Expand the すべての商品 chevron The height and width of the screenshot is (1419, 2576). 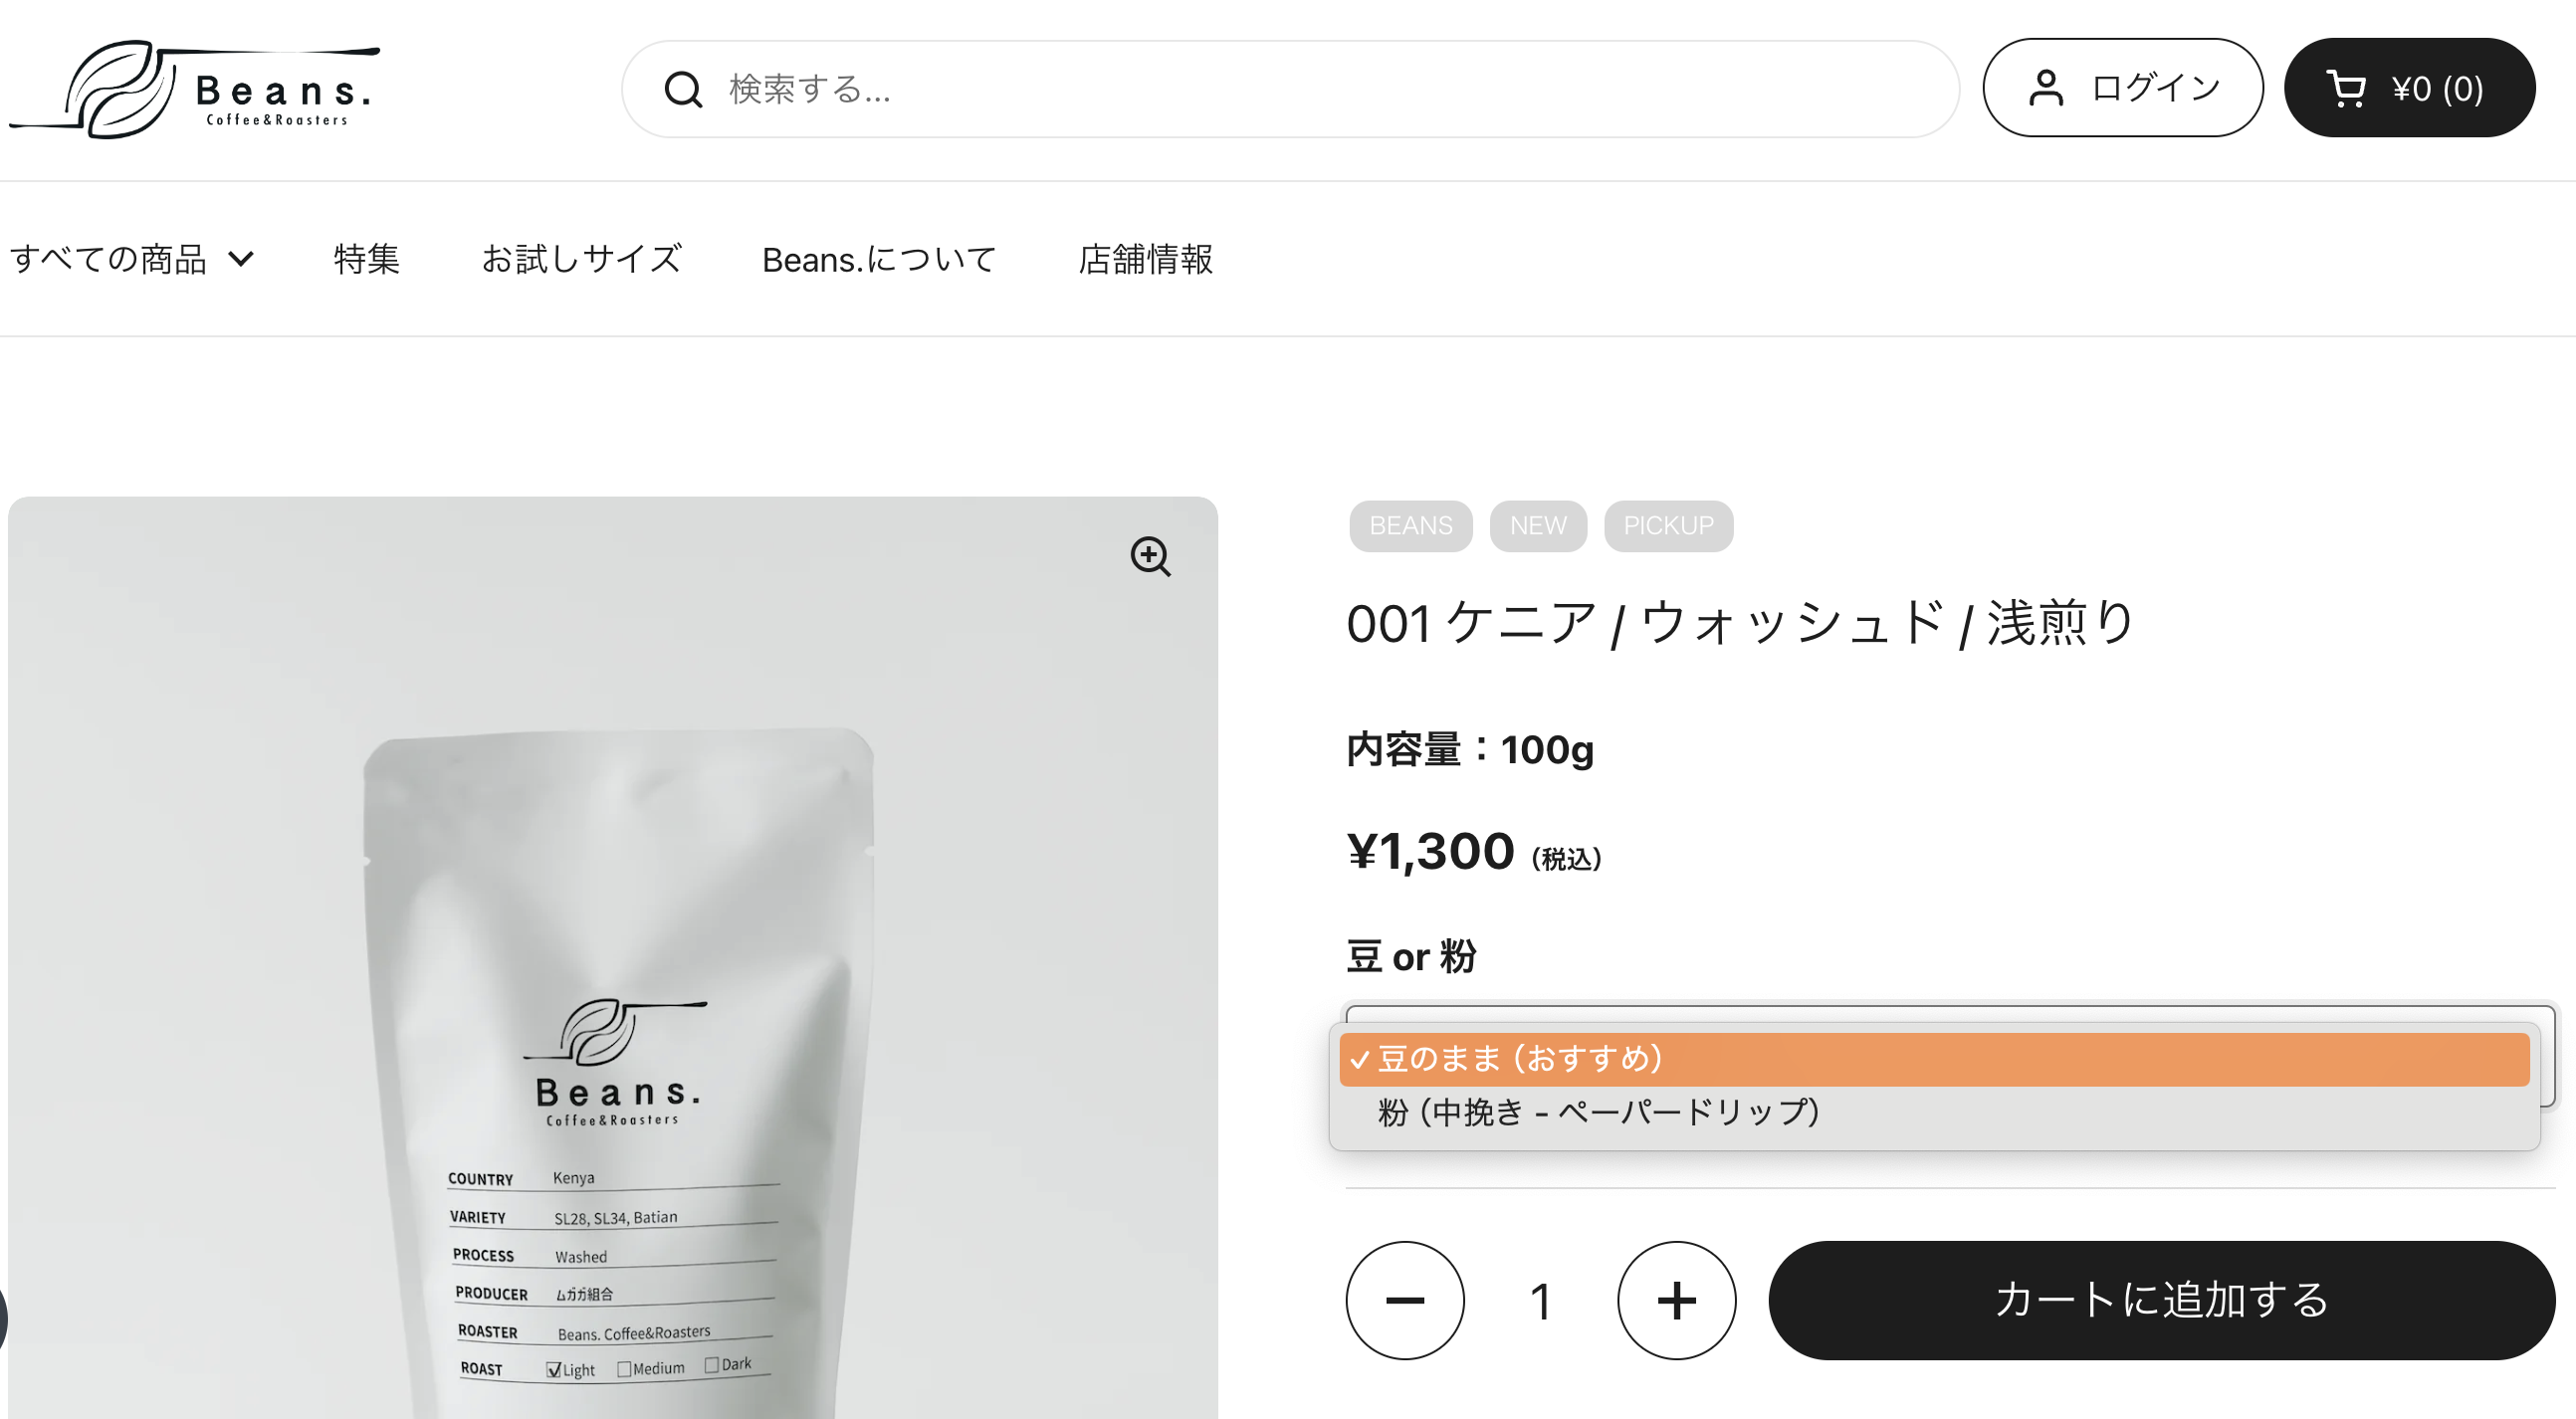tap(241, 259)
